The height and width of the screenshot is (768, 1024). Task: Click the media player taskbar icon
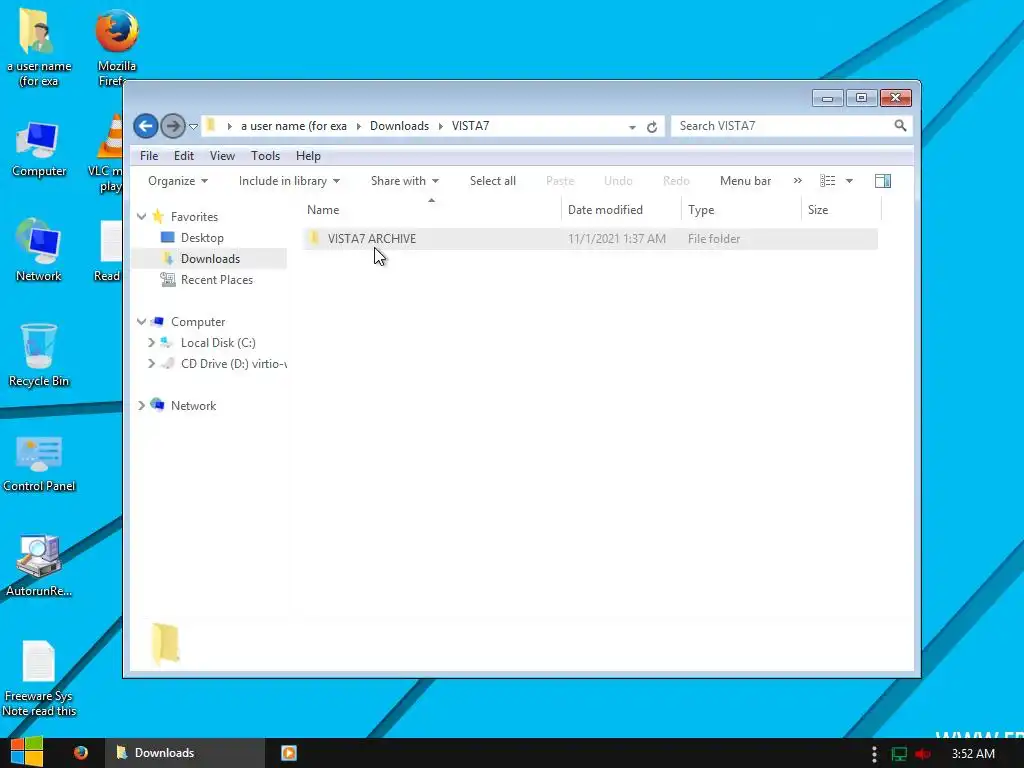289,753
